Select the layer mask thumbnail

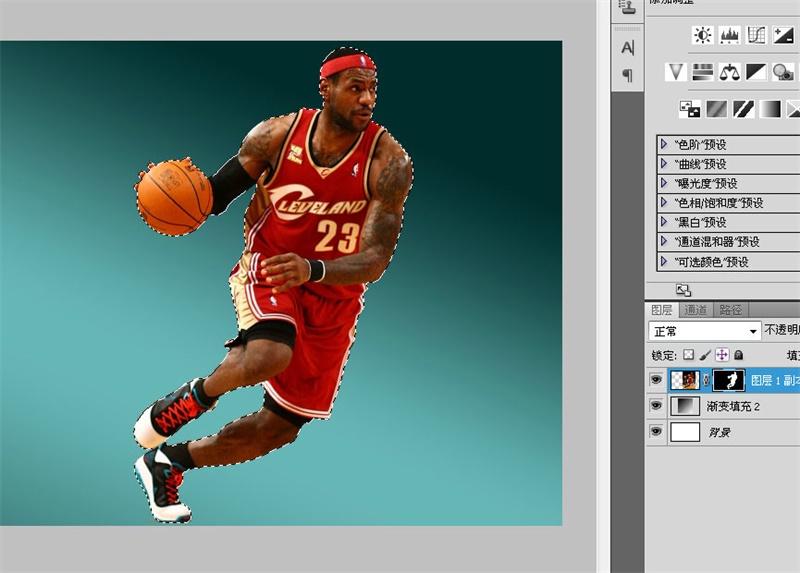tap(729, 380)
